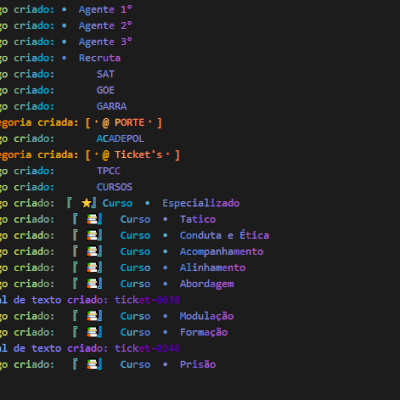Click the ticket-0038 text channel name
The width and height of the screenshot is (400, 400).
pyautogui.click(x=147, y=300)
